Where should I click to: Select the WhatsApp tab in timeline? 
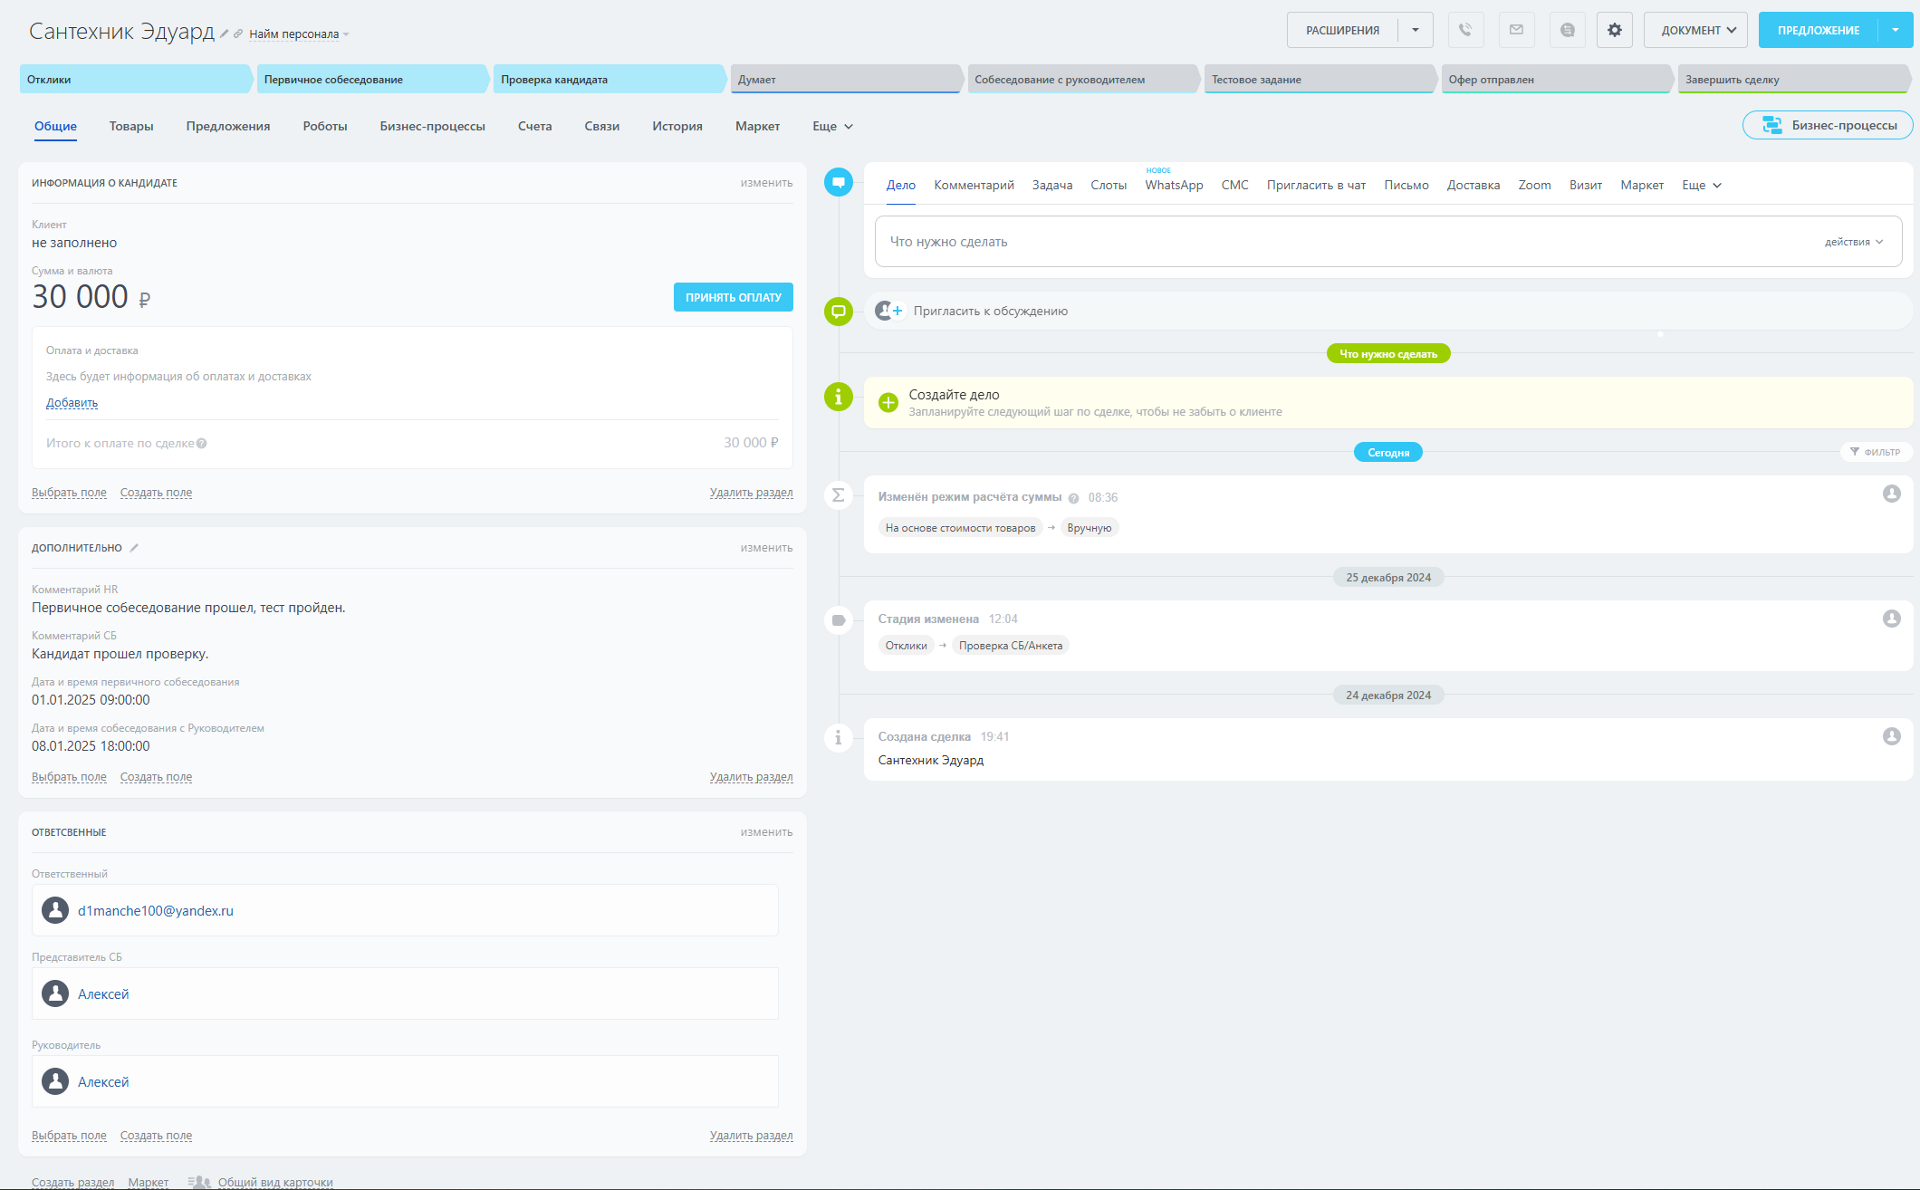coord(1173,185)
